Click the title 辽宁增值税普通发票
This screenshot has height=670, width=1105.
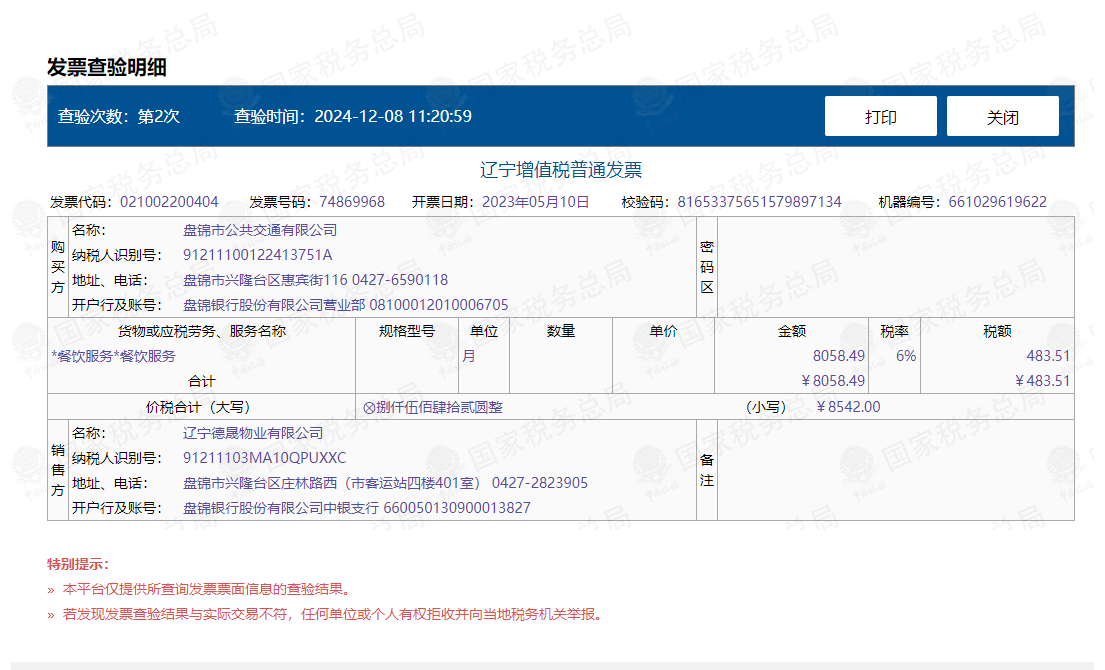(x=561, y=170)
